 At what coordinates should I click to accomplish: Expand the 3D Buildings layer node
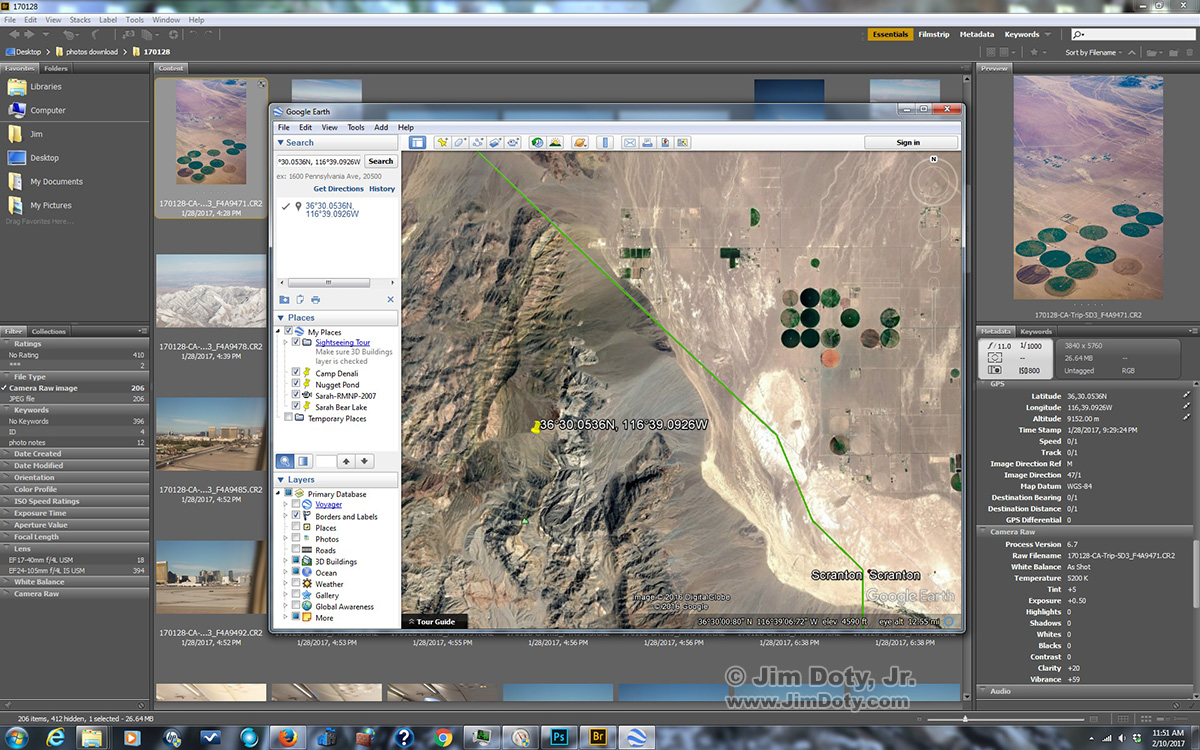pos(285,562)
